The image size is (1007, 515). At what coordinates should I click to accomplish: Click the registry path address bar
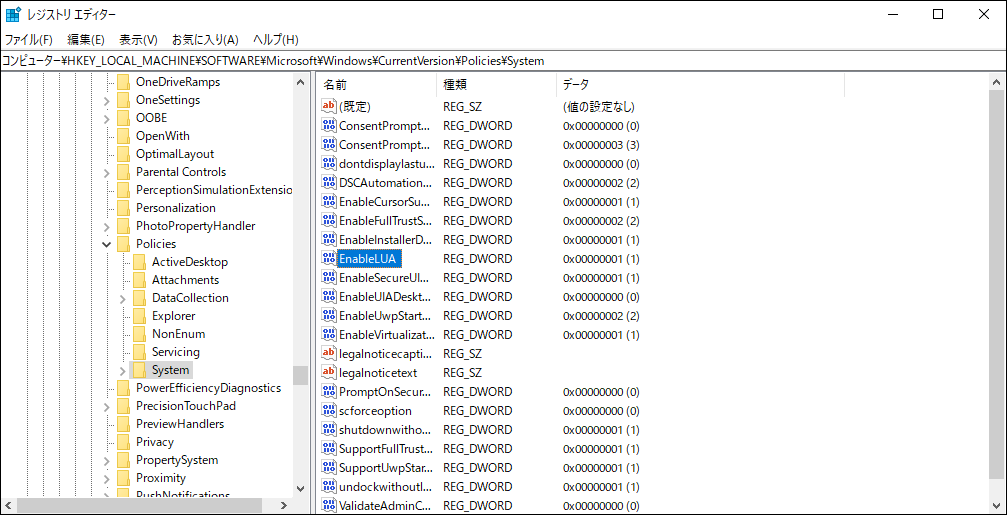pyautogui.click(x=504, y=61)
